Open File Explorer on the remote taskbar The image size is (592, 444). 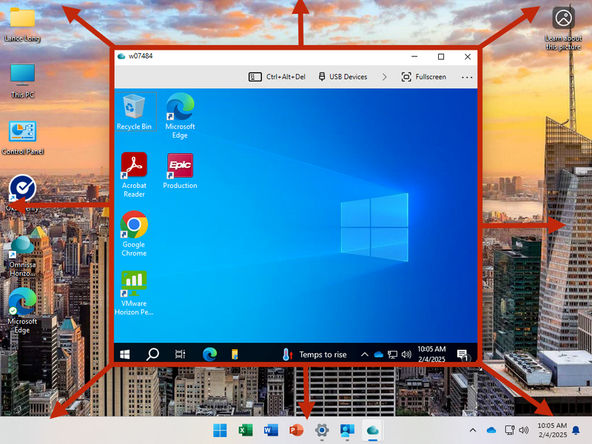[234, 354]
